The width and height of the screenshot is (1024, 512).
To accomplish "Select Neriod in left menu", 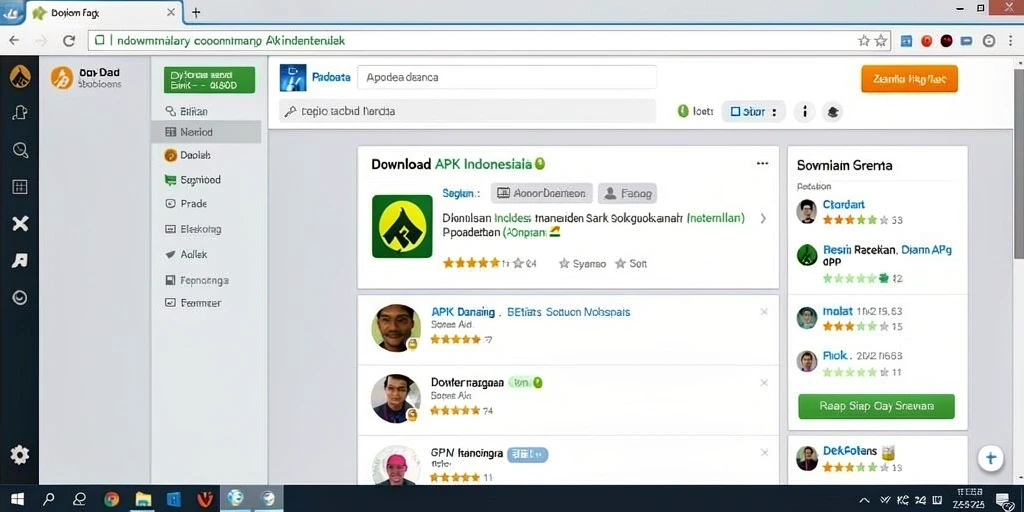I will point(206,132).
